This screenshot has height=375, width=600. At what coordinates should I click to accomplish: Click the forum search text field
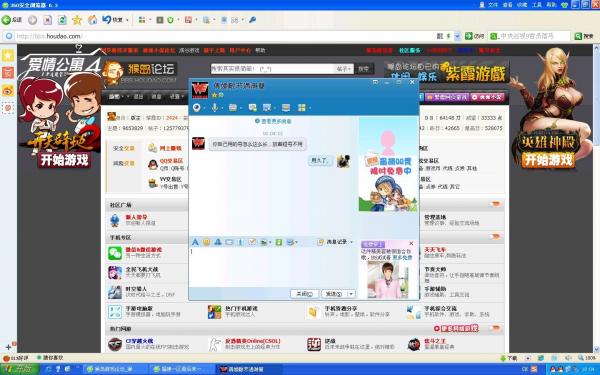point(272,69)
